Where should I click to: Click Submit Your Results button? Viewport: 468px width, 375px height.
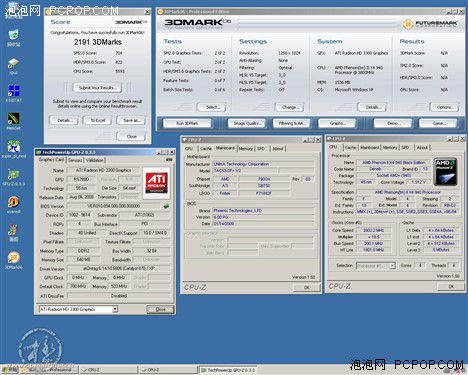tap(97, 88)
